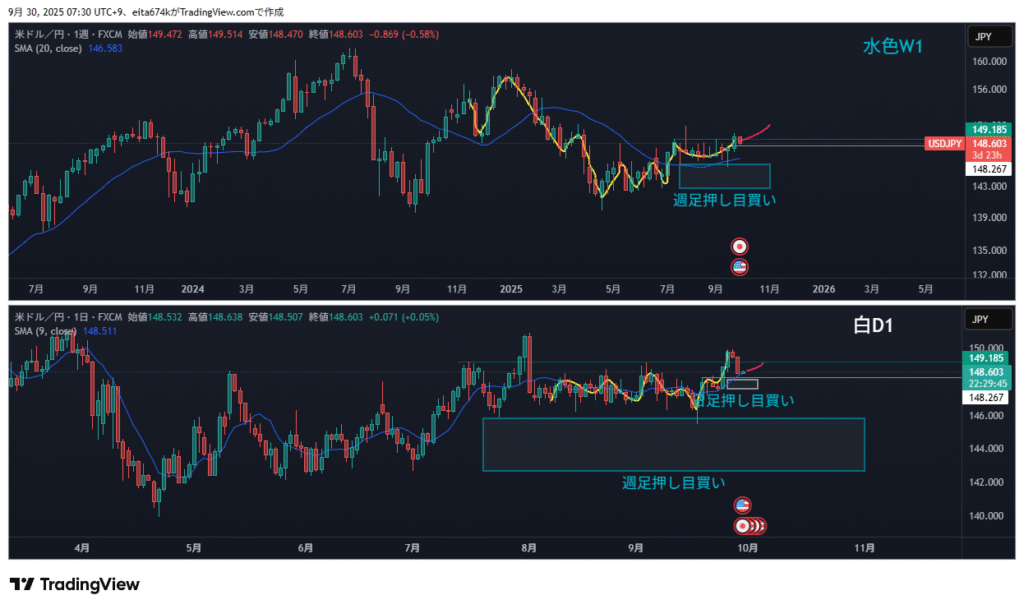Click the US flag event icon on daily chart
This screenshot has height=609, width=1024.
pos(742,505)
